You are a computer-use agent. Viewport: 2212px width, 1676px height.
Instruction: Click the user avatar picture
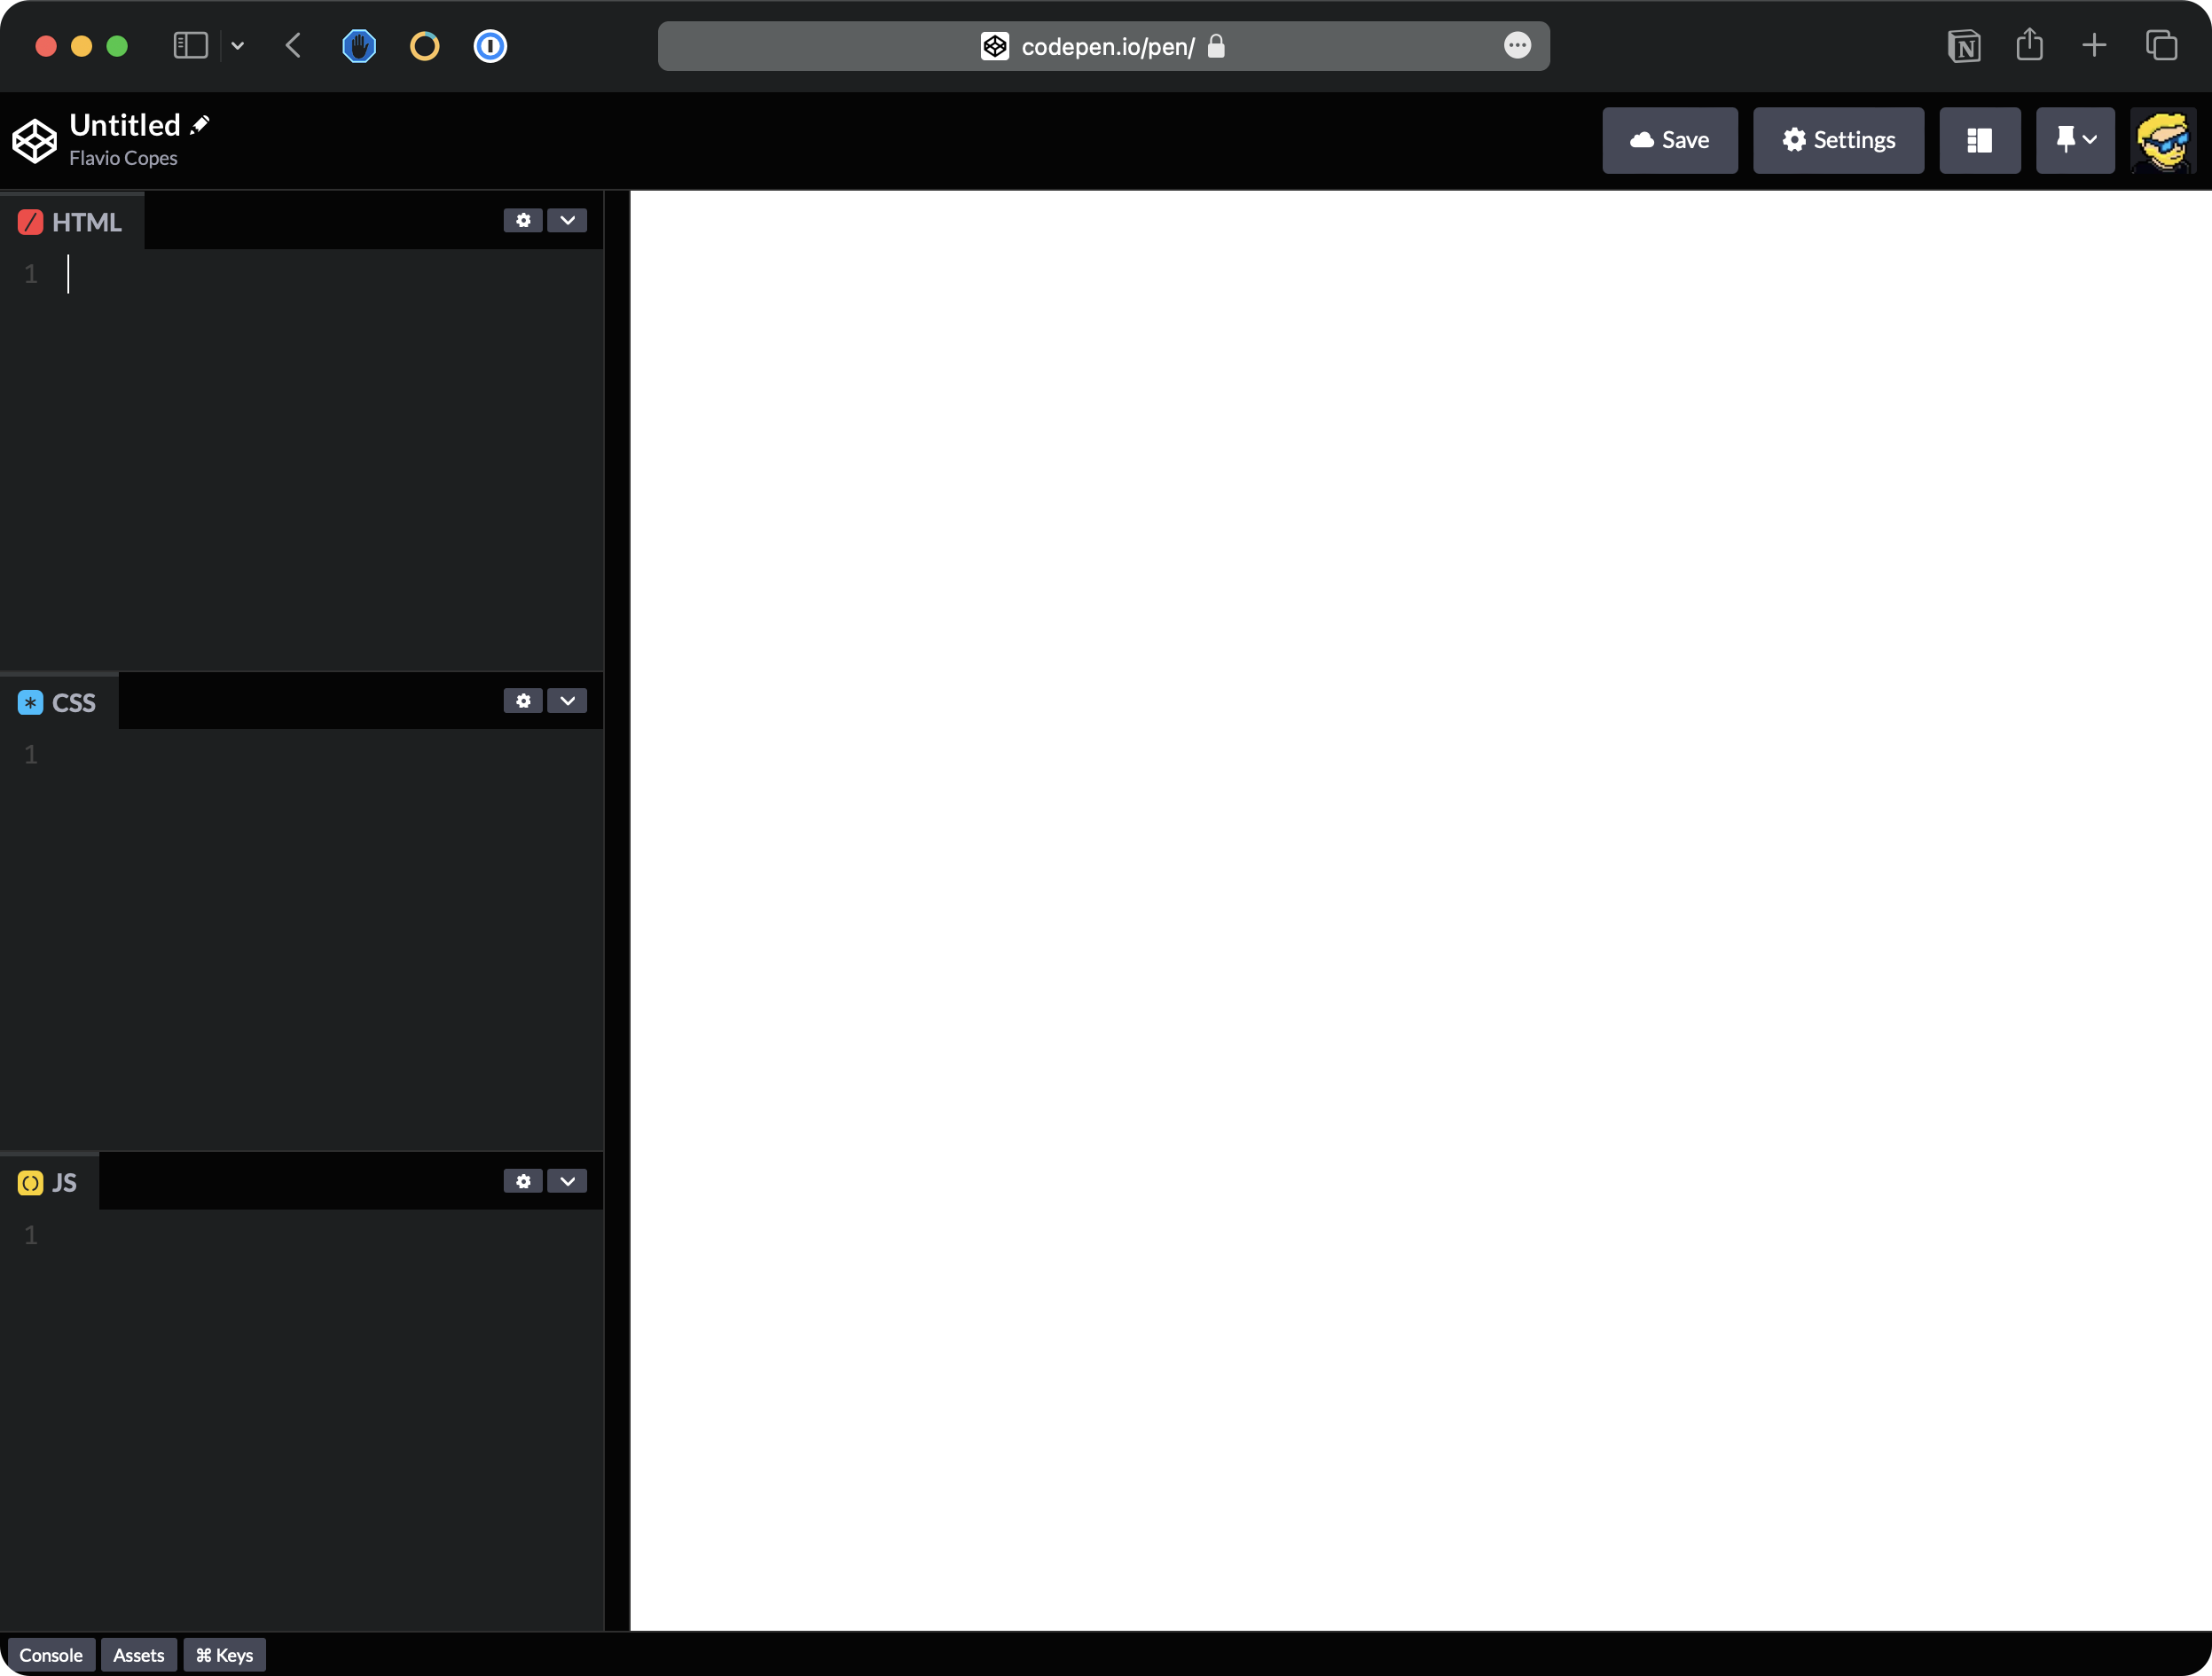pyautogui.click(x=2162, y=140)
